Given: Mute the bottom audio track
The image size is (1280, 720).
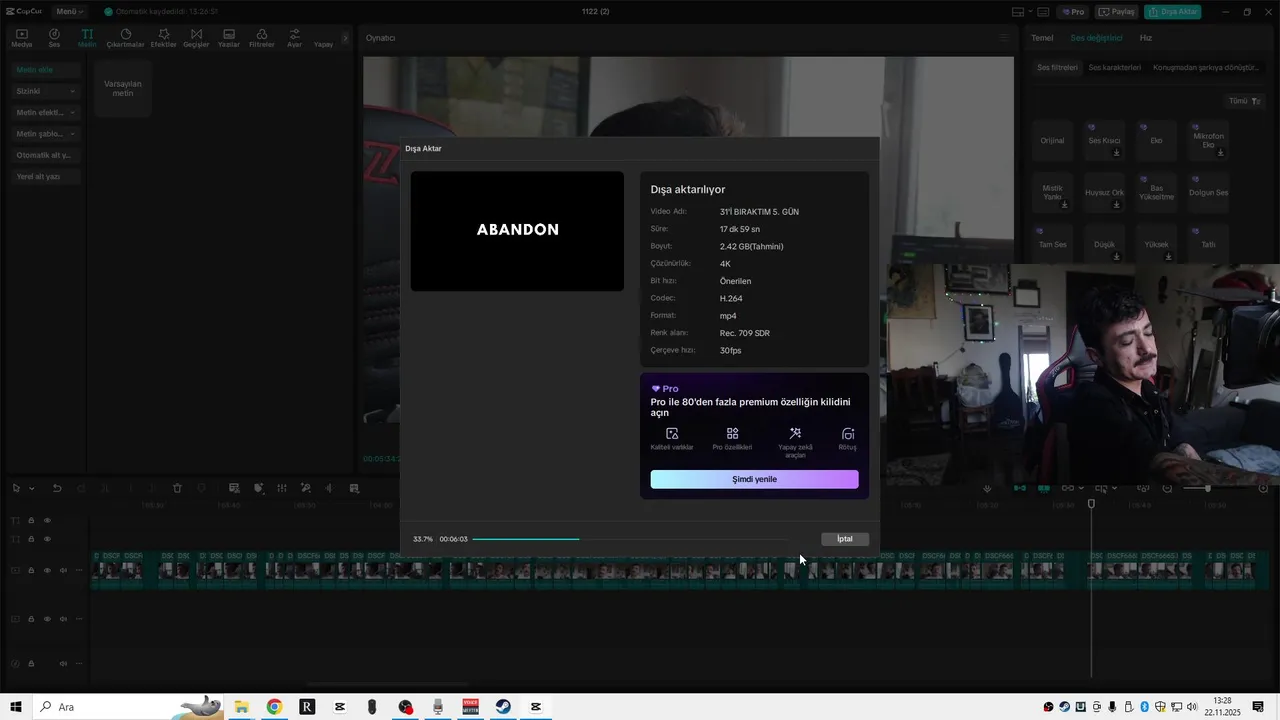Looking at the screenshot, I should pyautogui.click(x=63, y=663).
